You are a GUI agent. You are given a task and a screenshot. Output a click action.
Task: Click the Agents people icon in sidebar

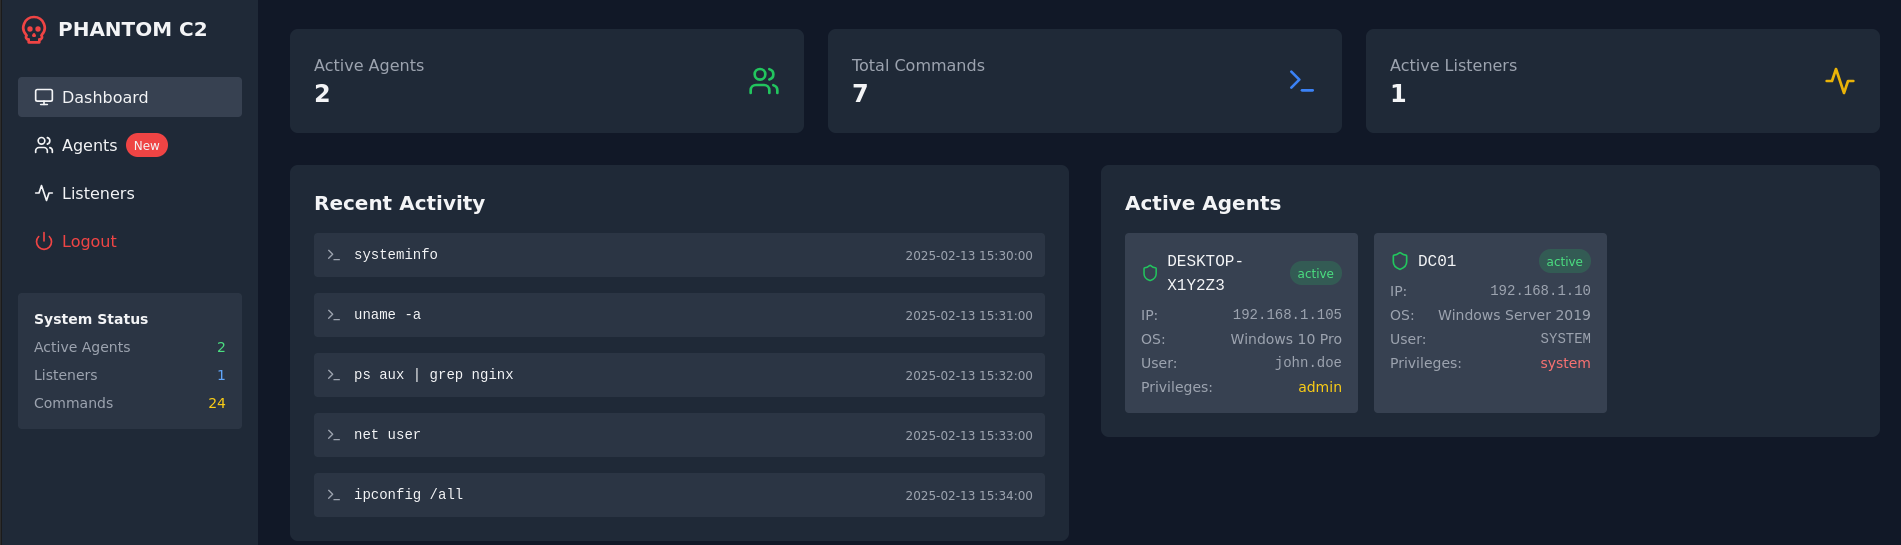click(44, 145)
